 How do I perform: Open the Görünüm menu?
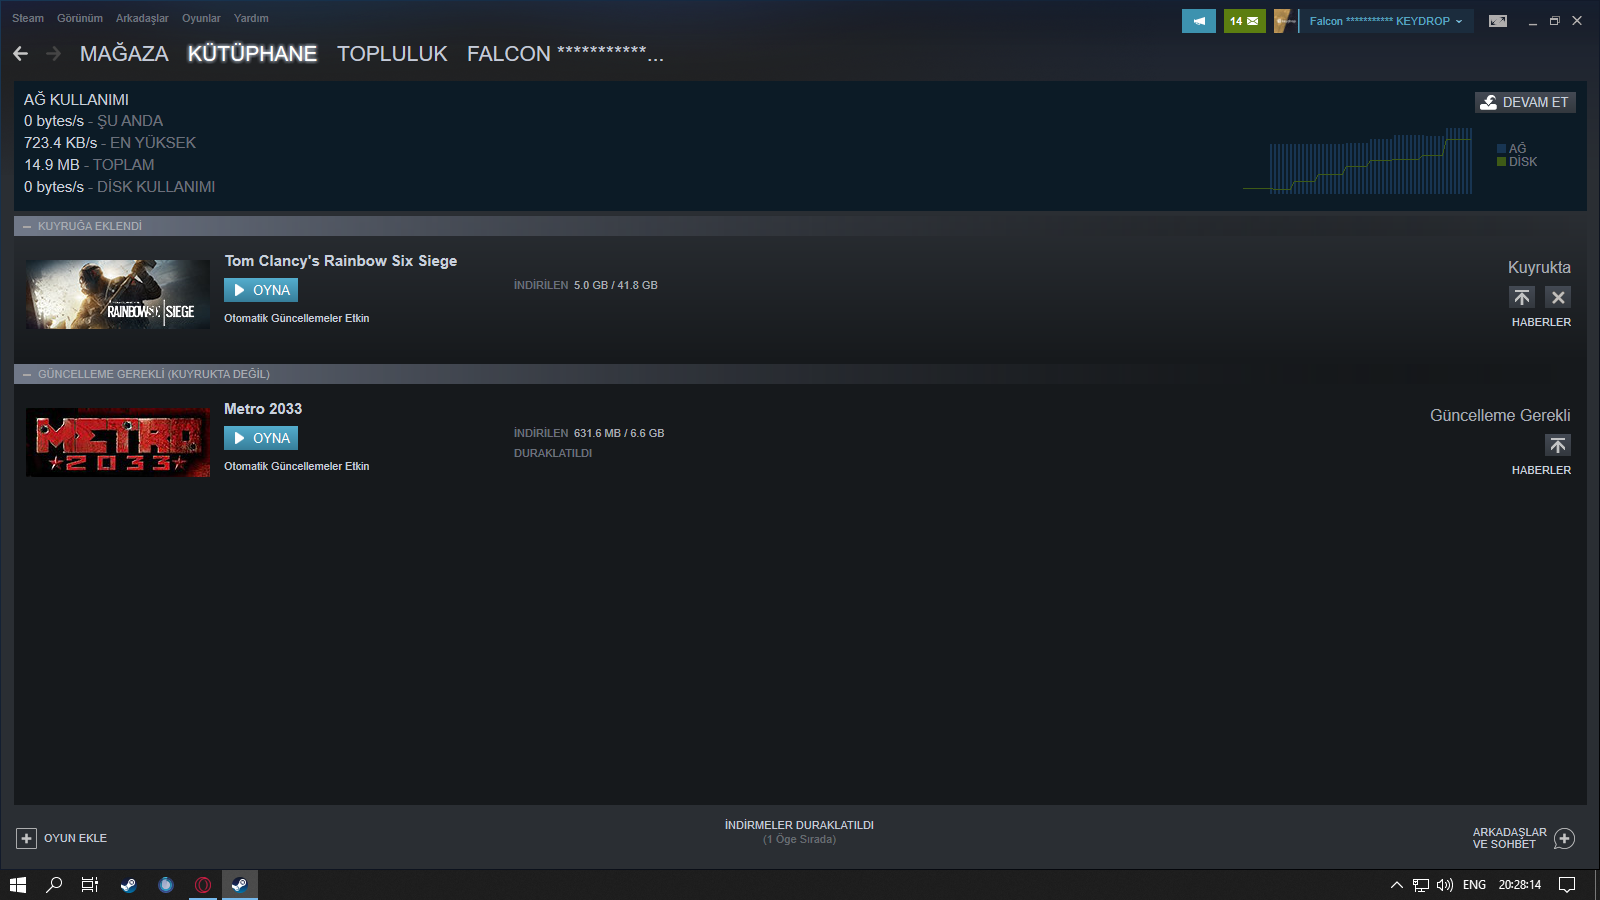tap(80, 18)
